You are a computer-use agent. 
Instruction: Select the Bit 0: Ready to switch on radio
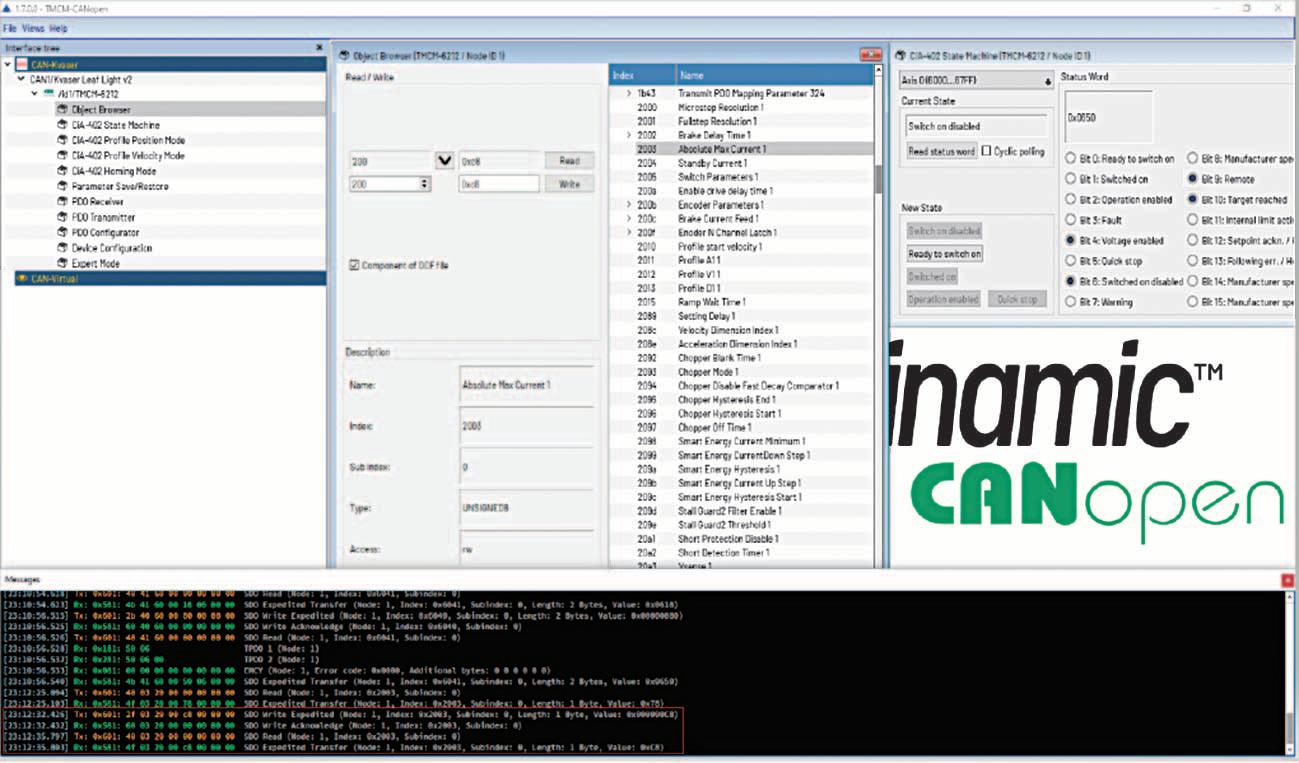pyautogui.click(x=1071, y=159)
